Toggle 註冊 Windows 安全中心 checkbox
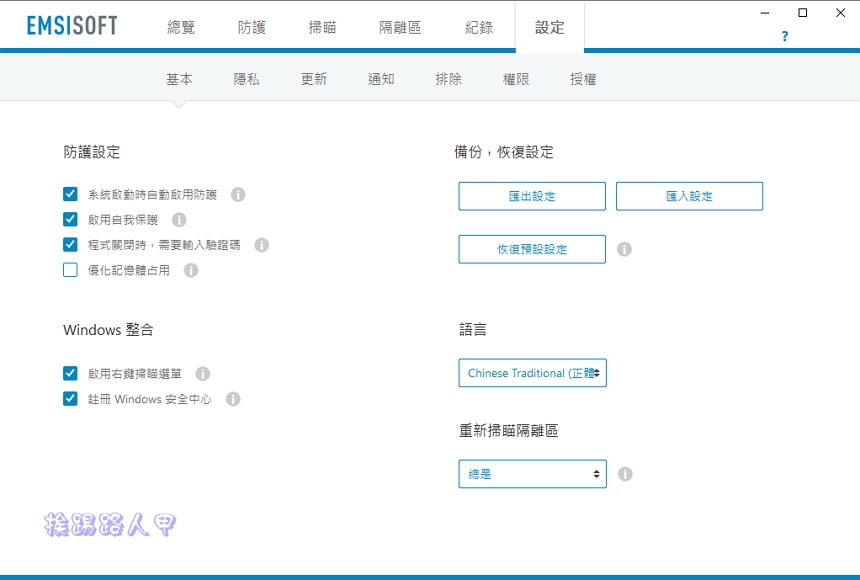 point(70,398)
